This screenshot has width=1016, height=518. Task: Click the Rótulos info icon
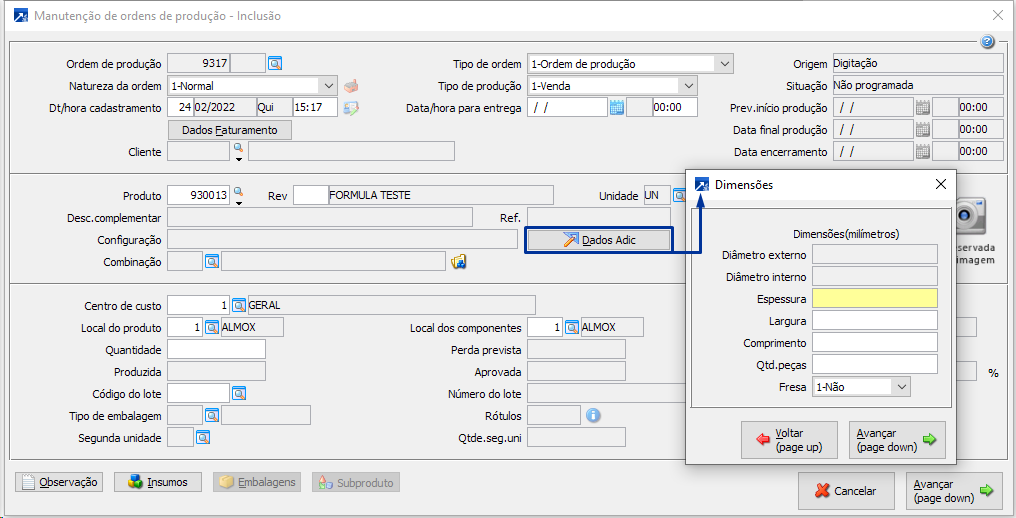point(593,415)
